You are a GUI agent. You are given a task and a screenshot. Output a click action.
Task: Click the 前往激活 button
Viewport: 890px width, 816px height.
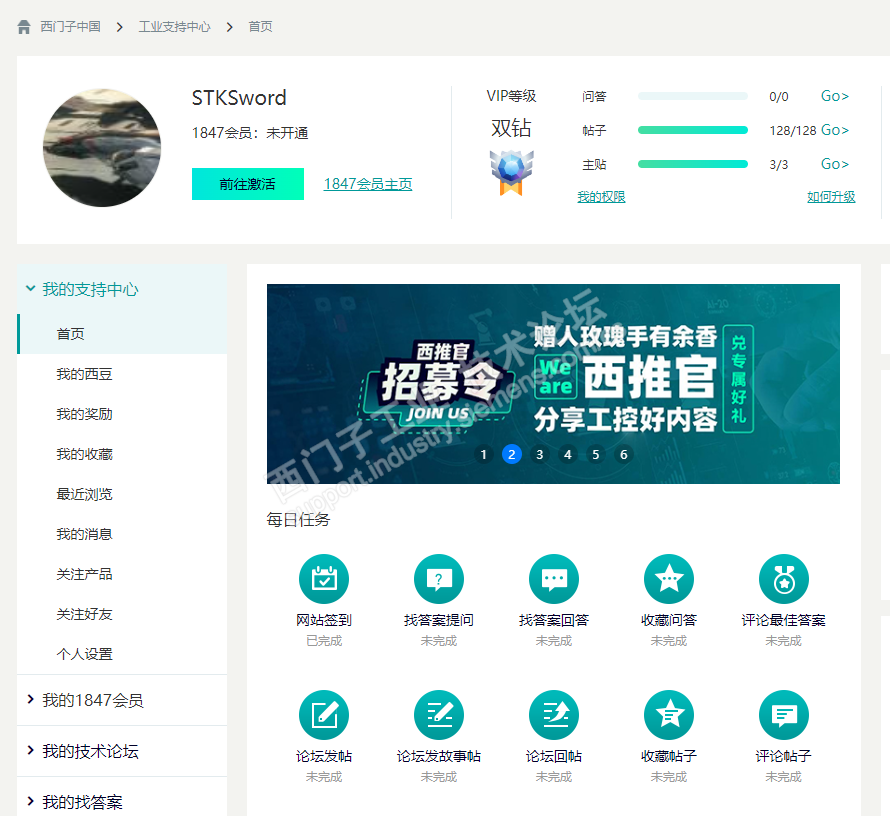(x=247, y=184)
